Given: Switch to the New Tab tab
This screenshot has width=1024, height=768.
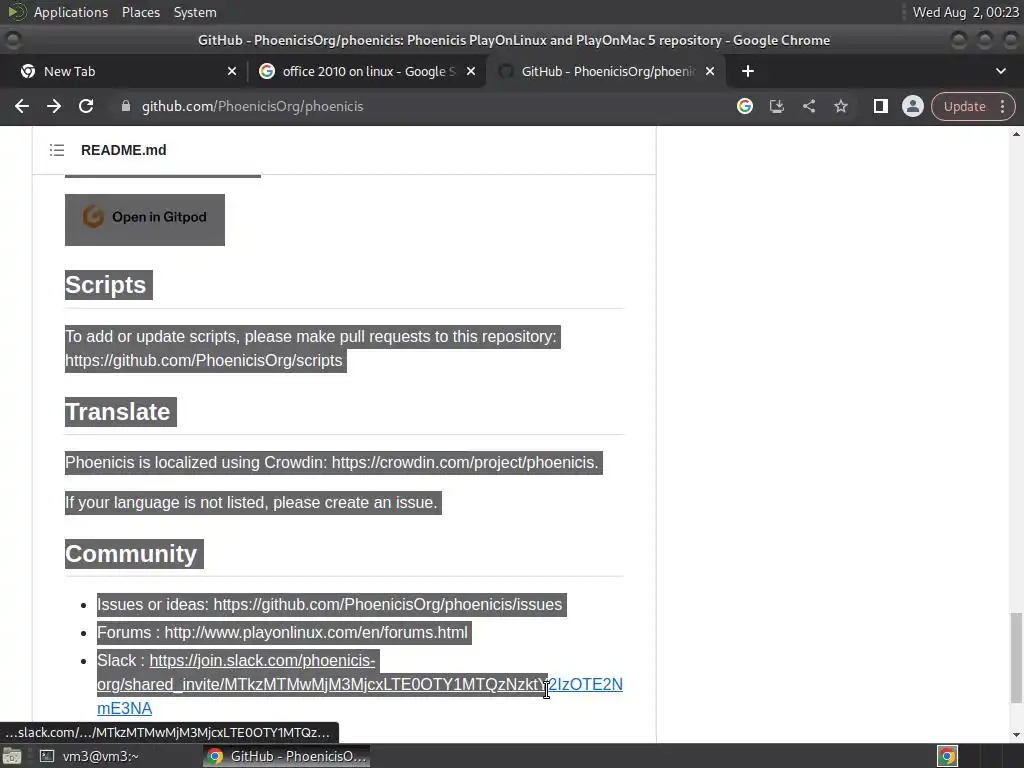Looking at the screenshot, I should tap(124, 71).
